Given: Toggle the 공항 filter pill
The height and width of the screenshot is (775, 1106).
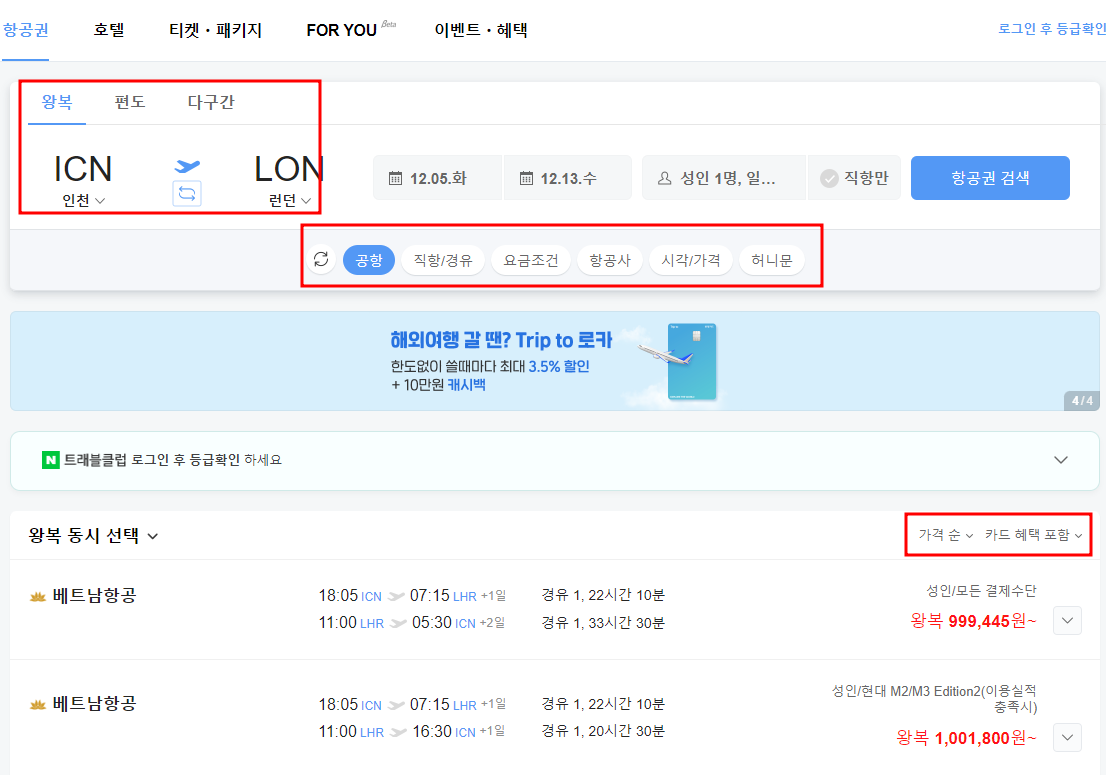Looking at the screenshot, I should (368, 258).
